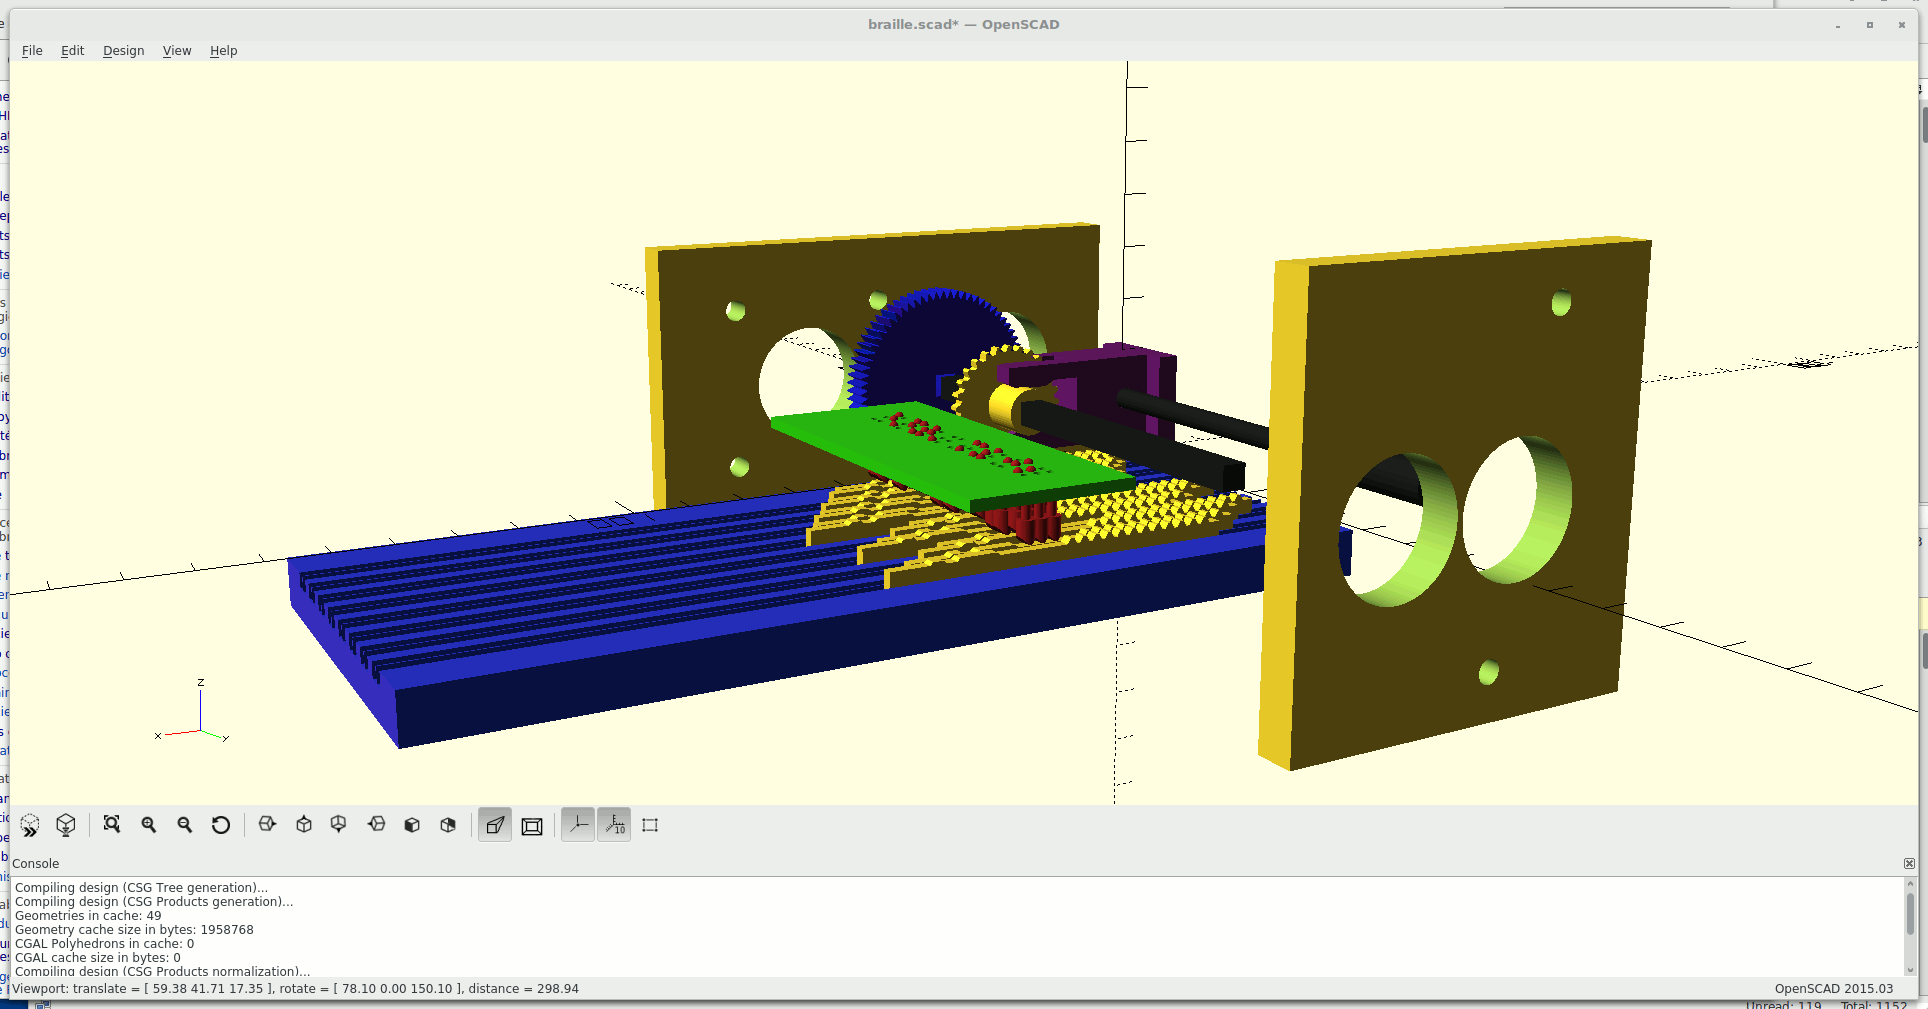Toggle Show Edges button
1928x1009 pixels.
(650, 825)
